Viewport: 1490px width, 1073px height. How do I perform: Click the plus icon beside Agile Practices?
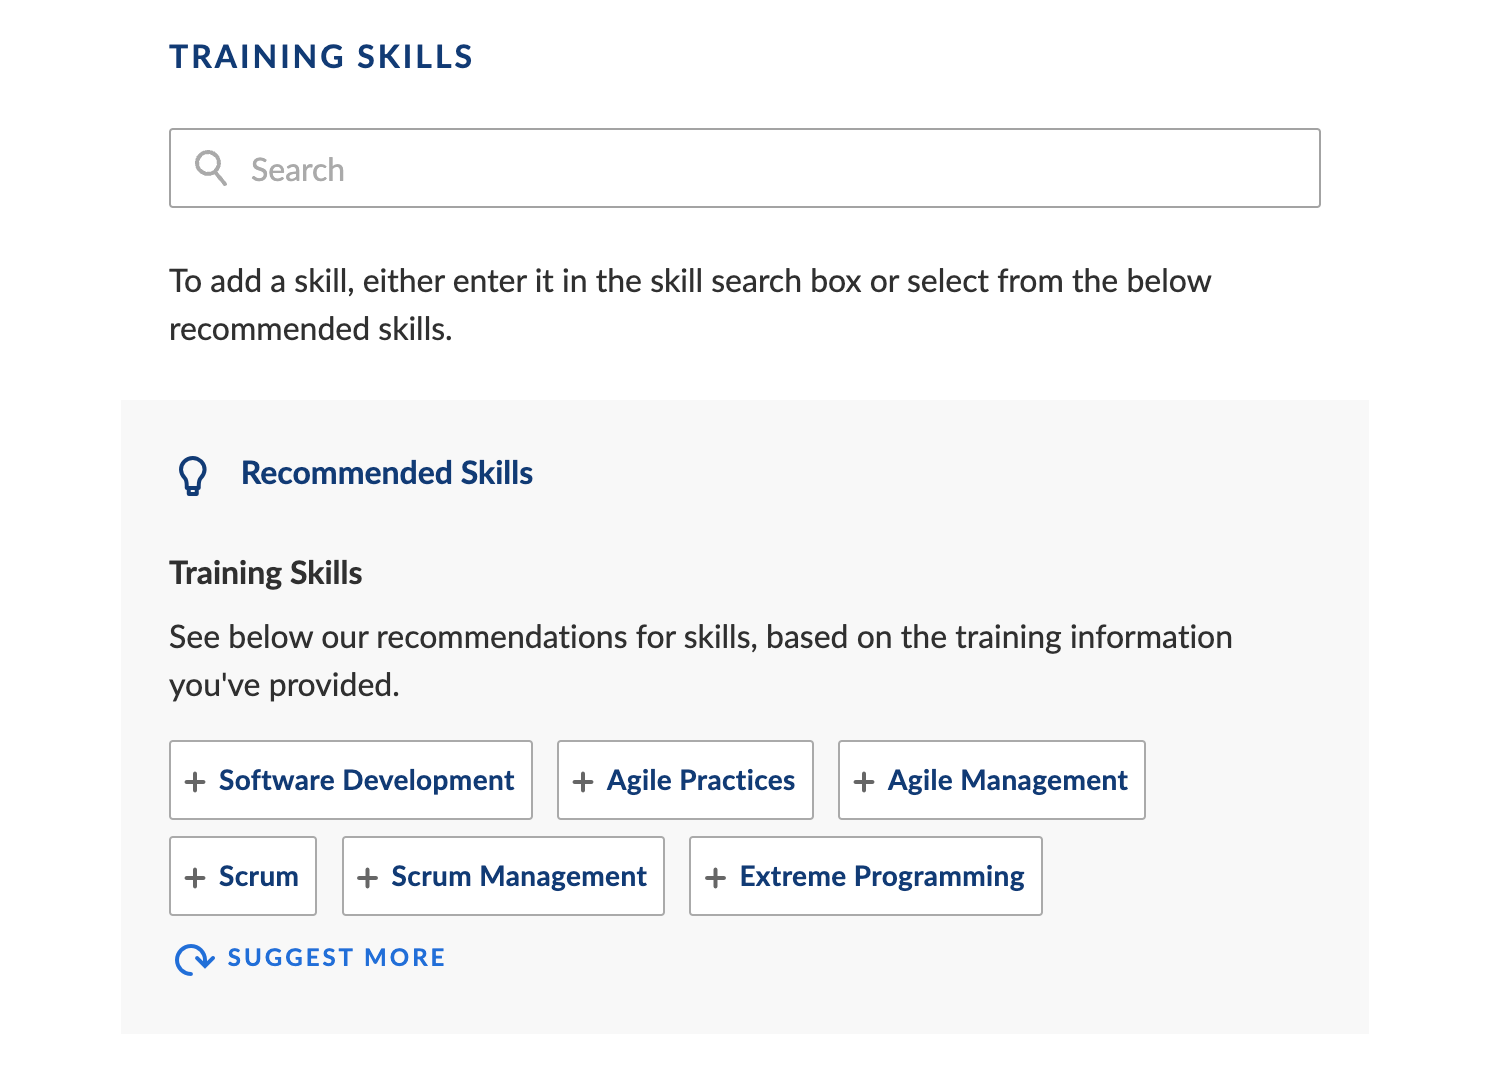[x=583, y=782]
